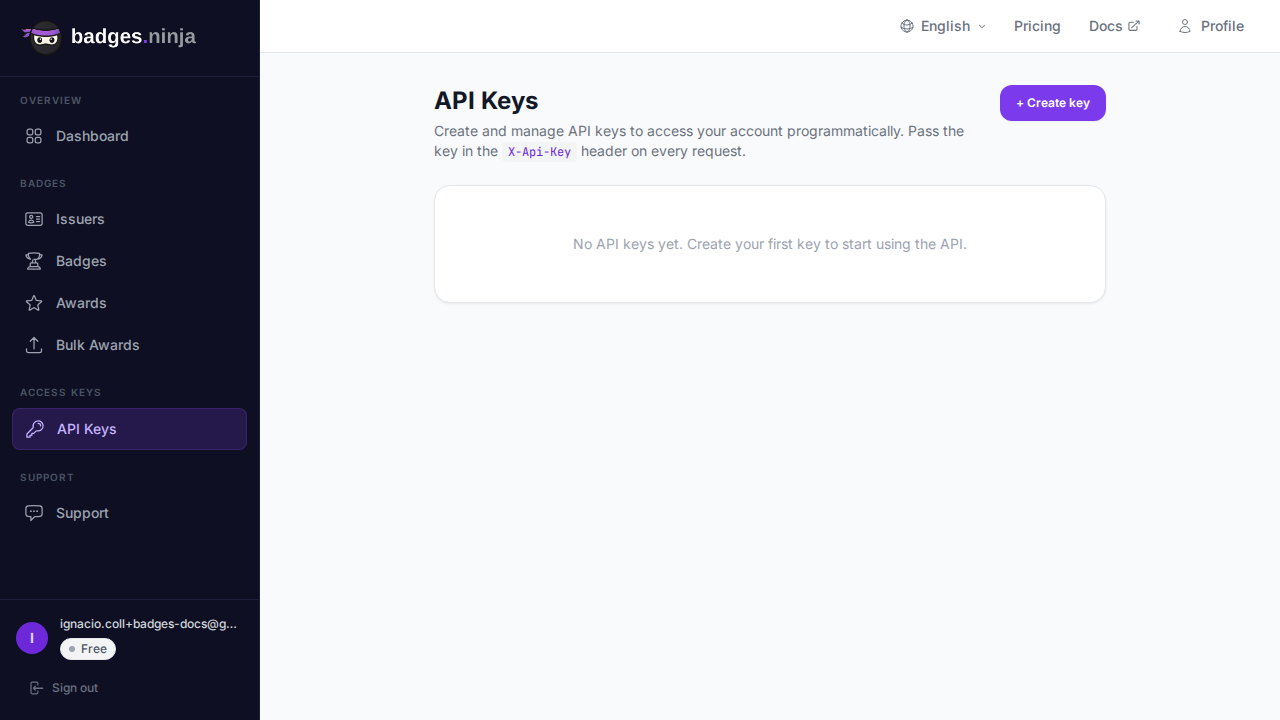Click the API Keys key icon
Image resolution: width=1280 pixels, height=720 pixels.
(35, 429)
